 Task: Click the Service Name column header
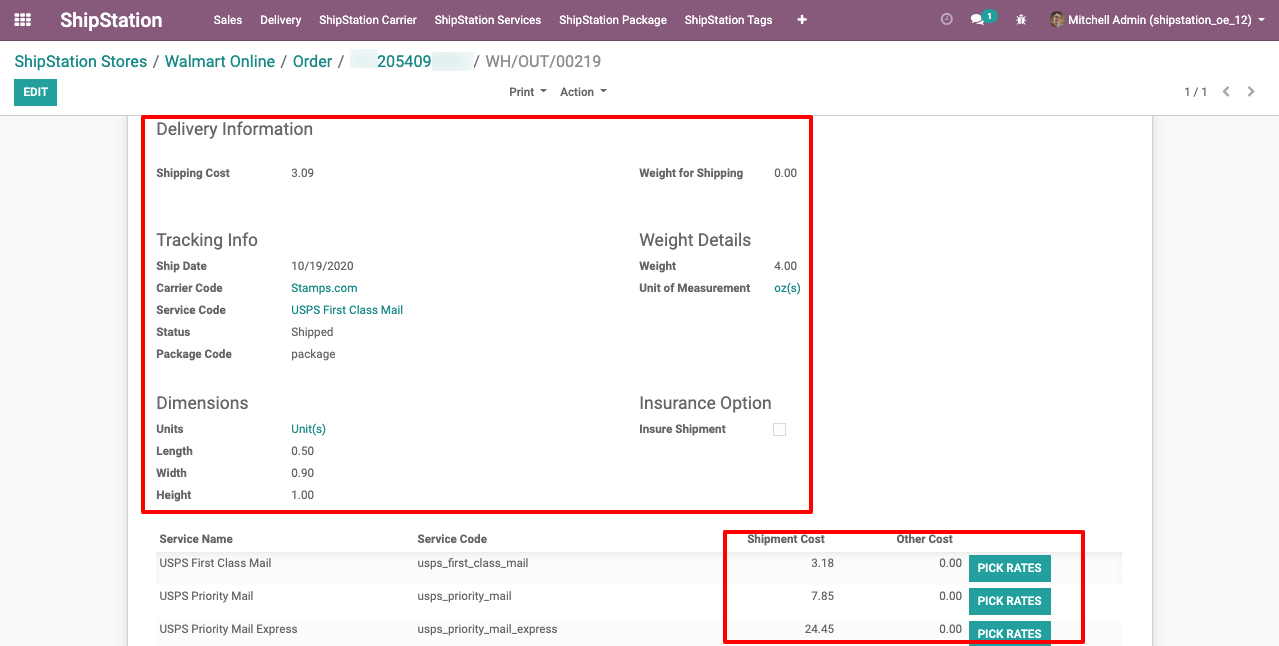coord(196,539)
